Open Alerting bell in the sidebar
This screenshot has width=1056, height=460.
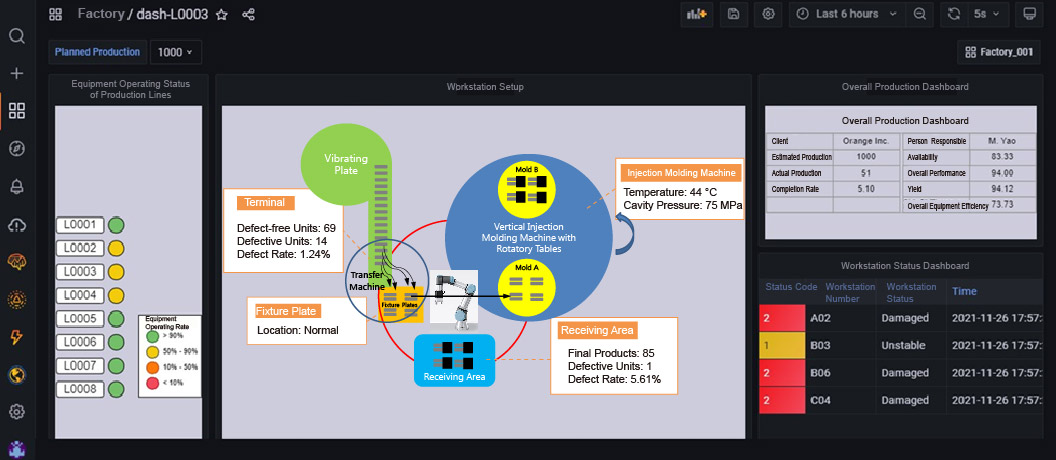16,187
